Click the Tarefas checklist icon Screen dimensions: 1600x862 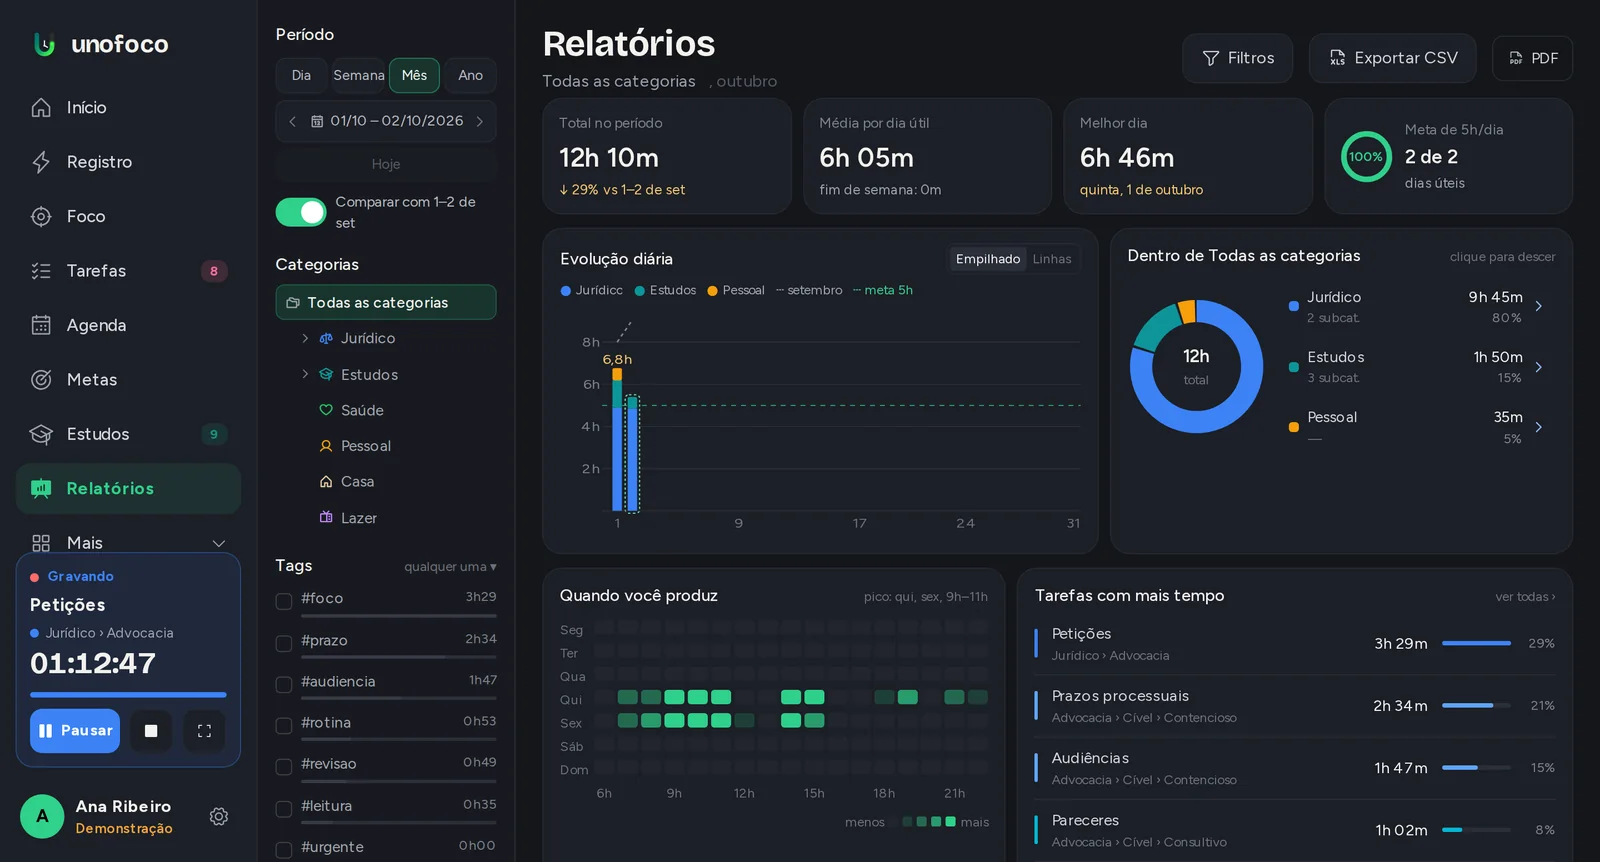pos(41,271)
